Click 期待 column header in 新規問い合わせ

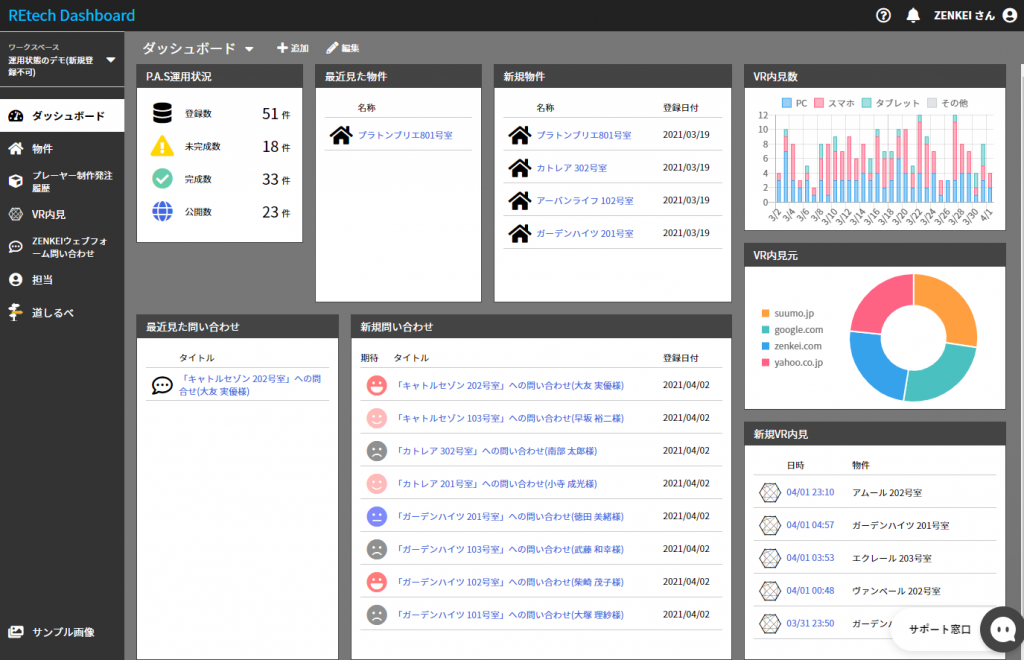coord(370,358)
